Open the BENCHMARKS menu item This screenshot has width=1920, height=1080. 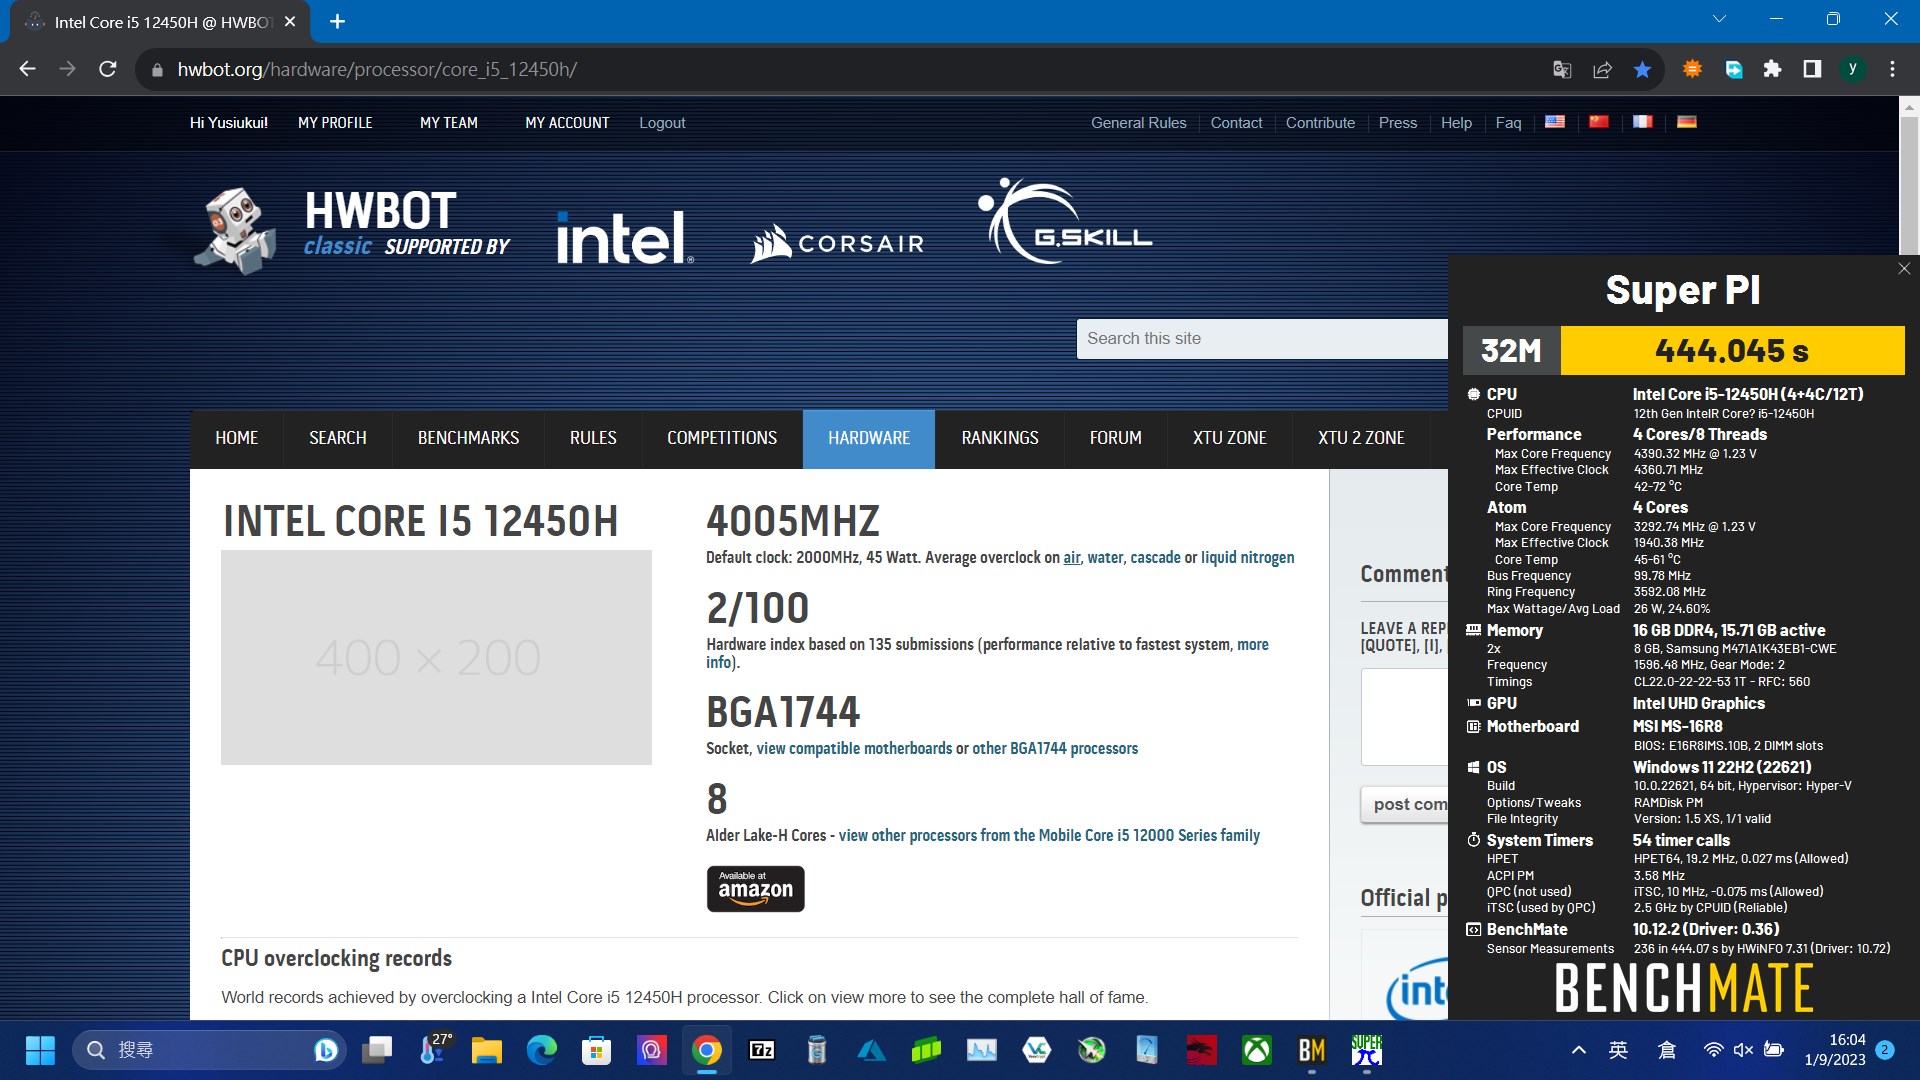click(468, 438)
